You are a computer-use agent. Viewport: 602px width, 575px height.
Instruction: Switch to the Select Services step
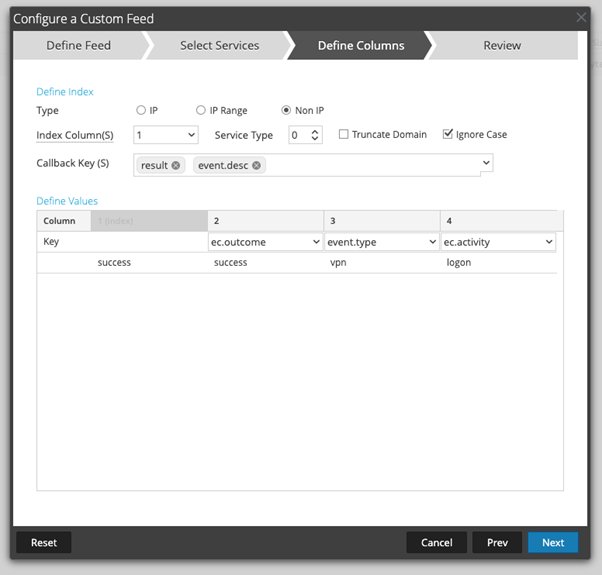coord(219,45)
